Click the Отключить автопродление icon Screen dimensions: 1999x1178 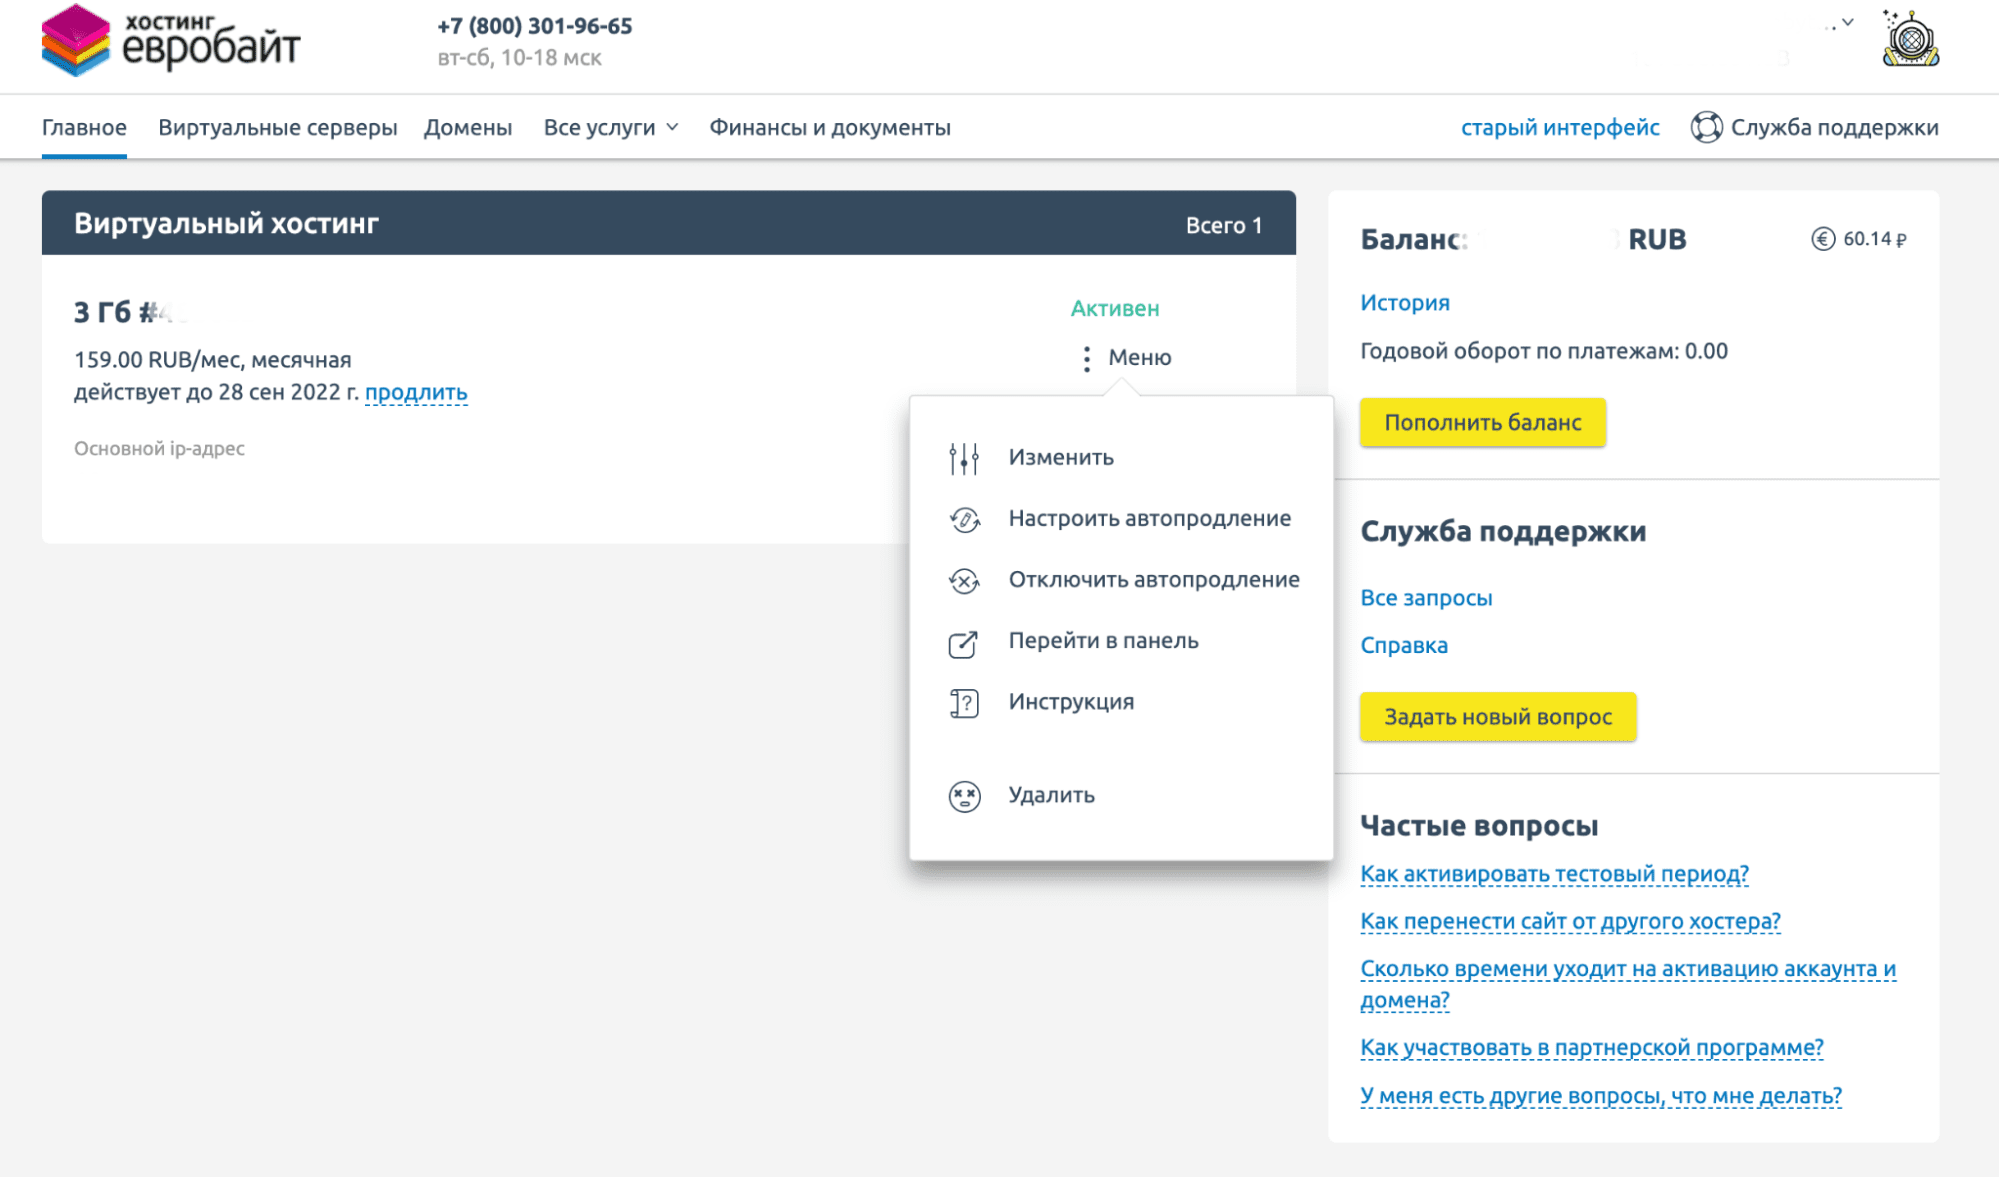tap(964, 580)
